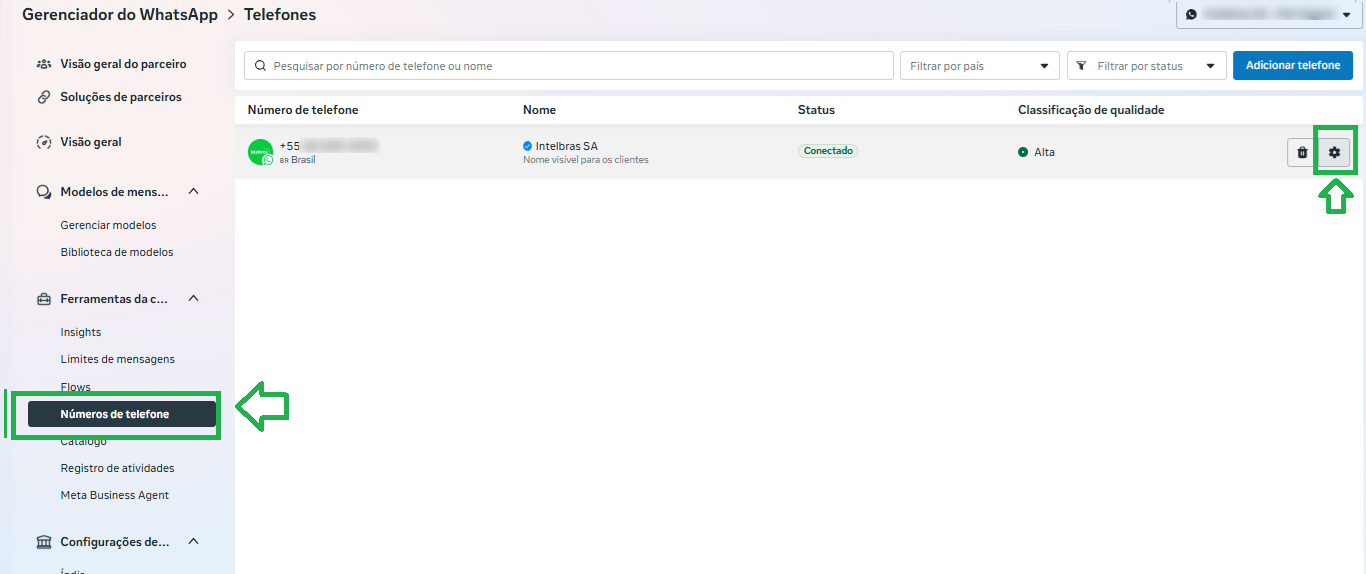
Task: Click the Telefones breadcrumb title
Action: click(280, 15)
